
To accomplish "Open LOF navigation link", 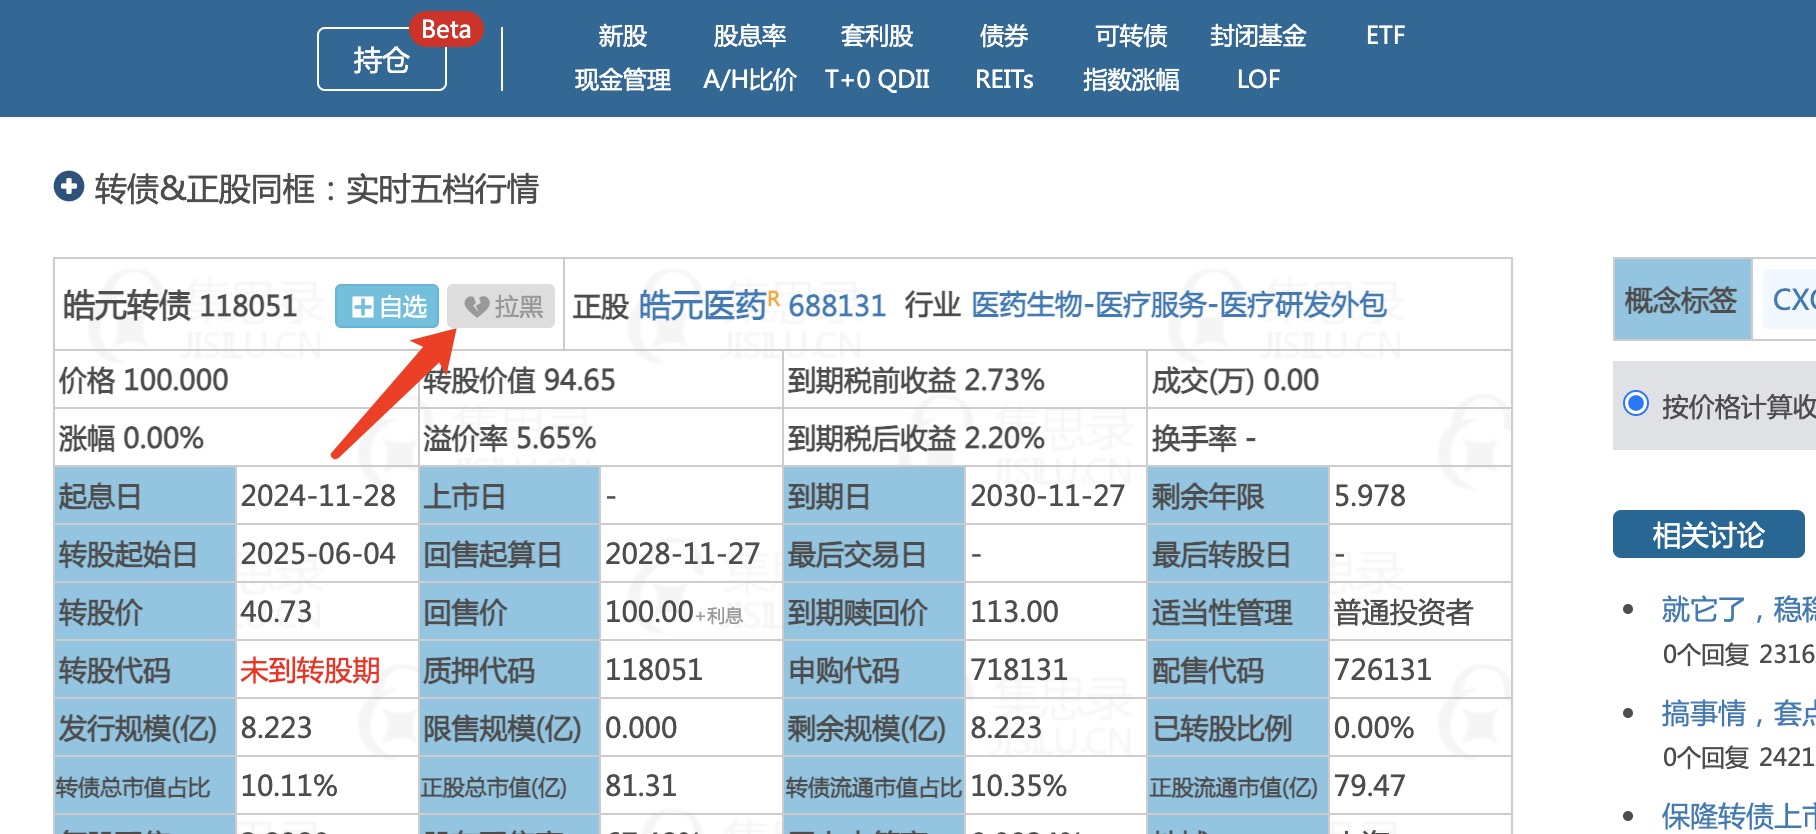I will click(1258, 79).
